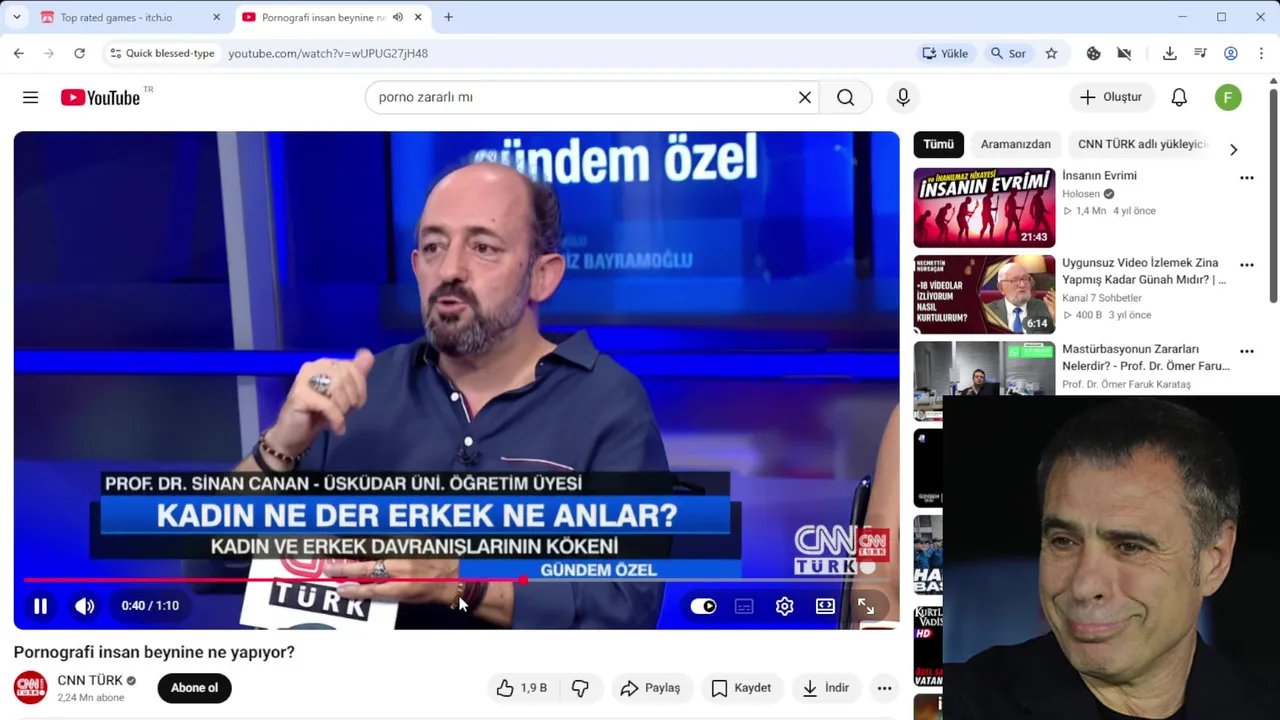This screenshot has width=1280, height=720.
Task: Open options for the Mastürbasyonun Zararları video
Action: [1246, 352]
